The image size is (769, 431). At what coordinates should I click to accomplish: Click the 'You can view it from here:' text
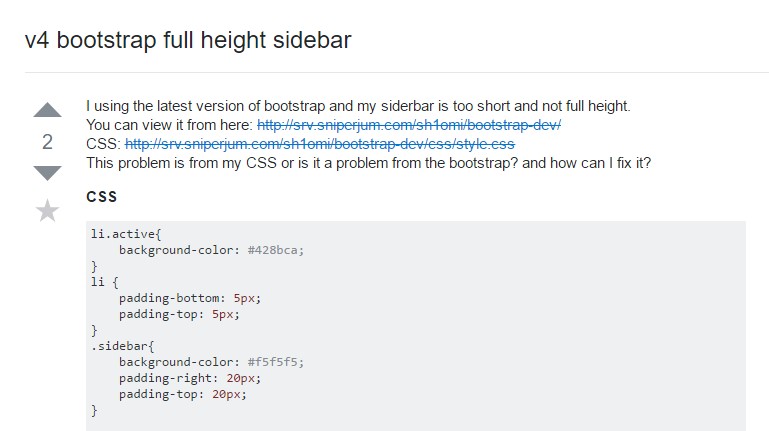click(x=170, y=125)
